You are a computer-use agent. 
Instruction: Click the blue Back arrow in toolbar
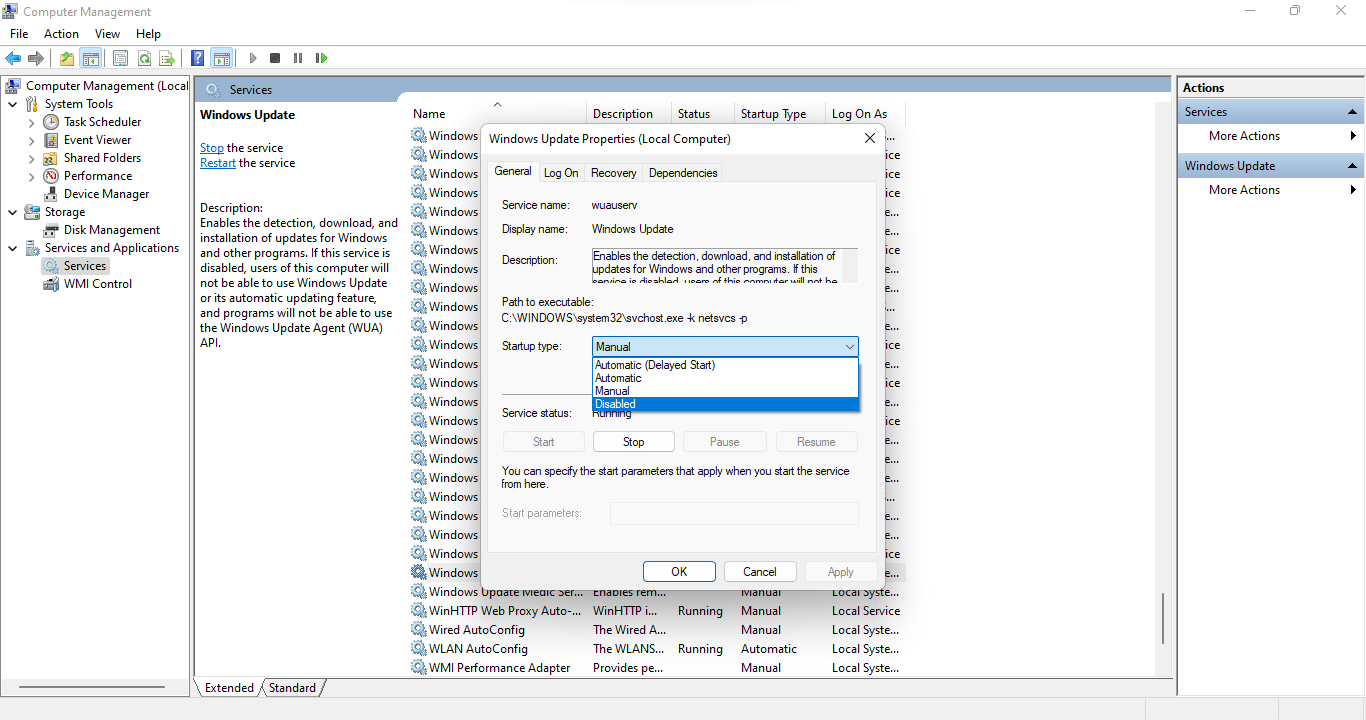[x=13, y=58]
